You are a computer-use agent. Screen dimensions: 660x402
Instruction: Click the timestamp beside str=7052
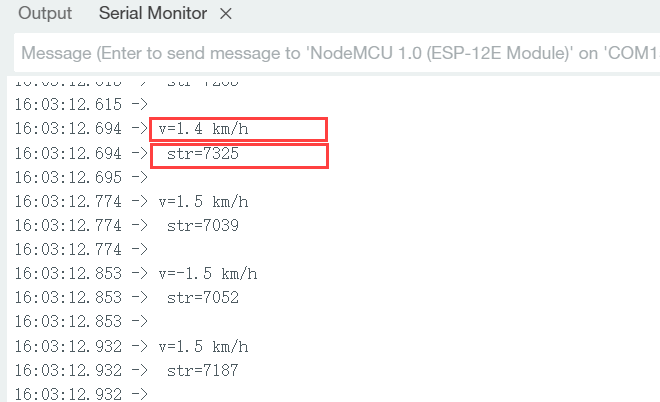[x=68, y=297]
